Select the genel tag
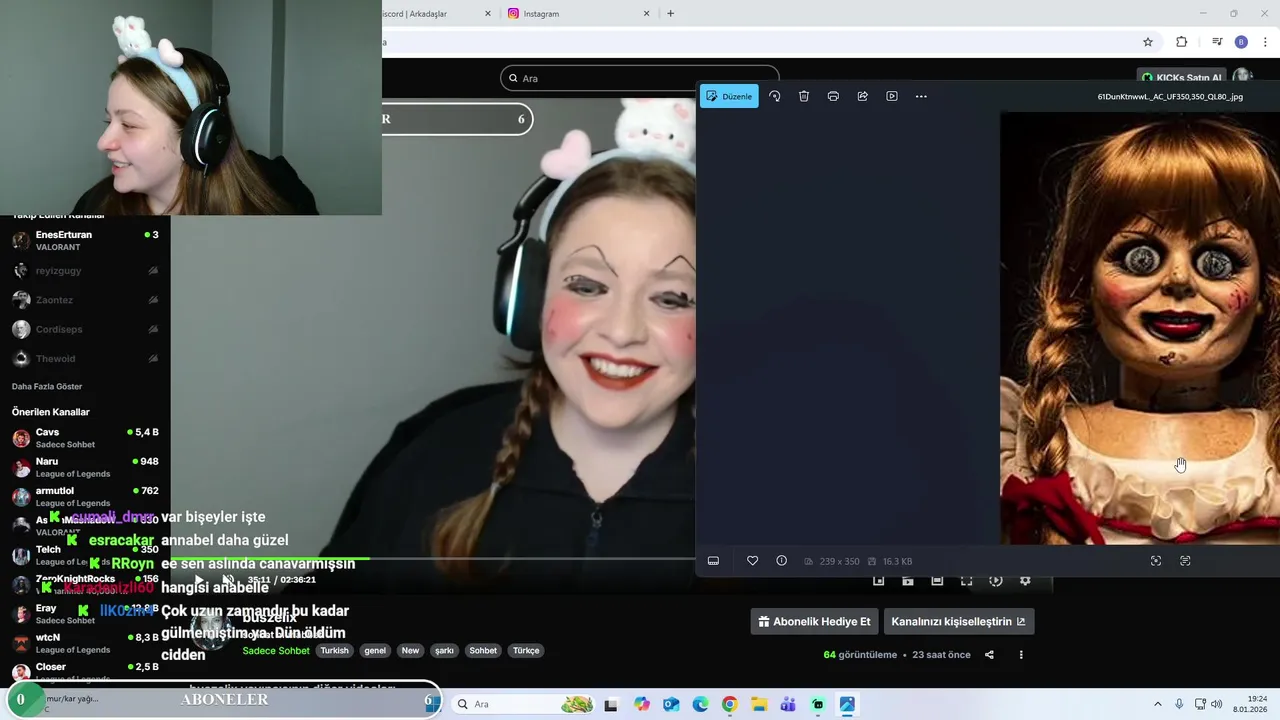Viewport: 1280px width, 720px height. (x=375, y=650)
